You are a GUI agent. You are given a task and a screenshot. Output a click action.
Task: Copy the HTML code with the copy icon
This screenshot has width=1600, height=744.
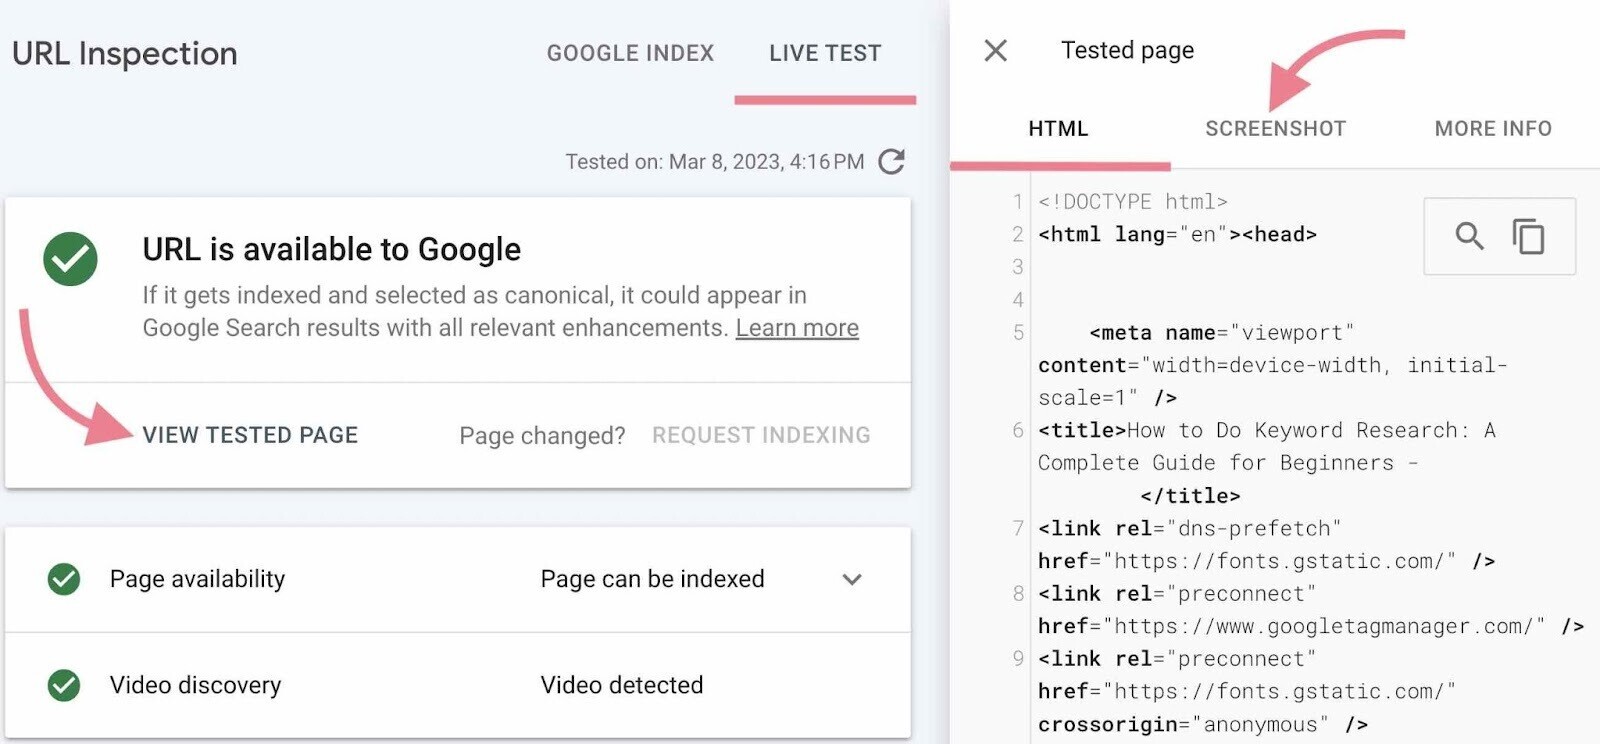point(1528,236)
